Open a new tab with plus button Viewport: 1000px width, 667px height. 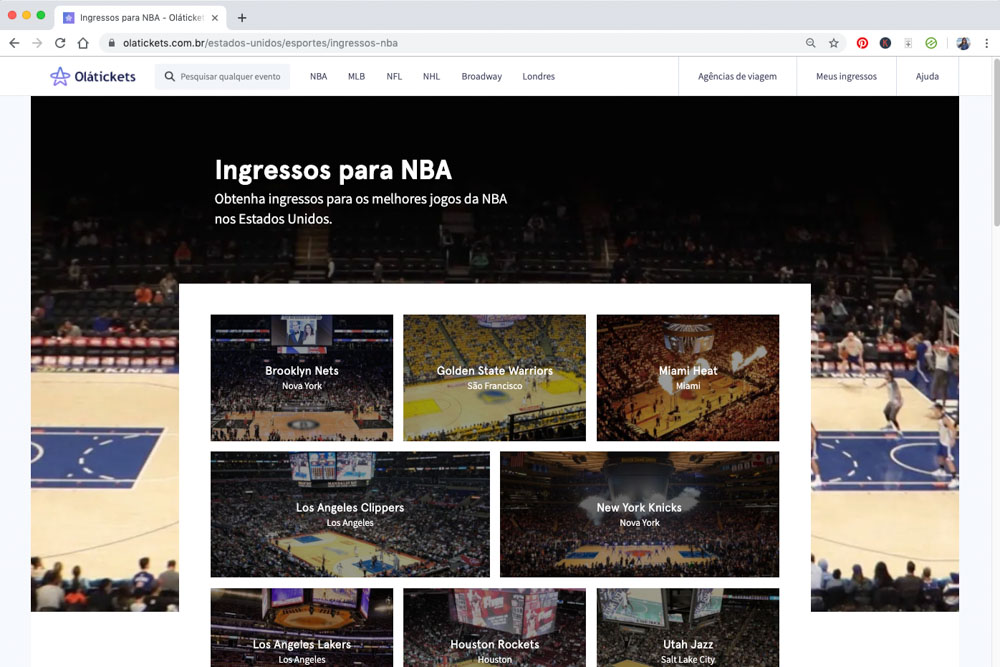242,18
